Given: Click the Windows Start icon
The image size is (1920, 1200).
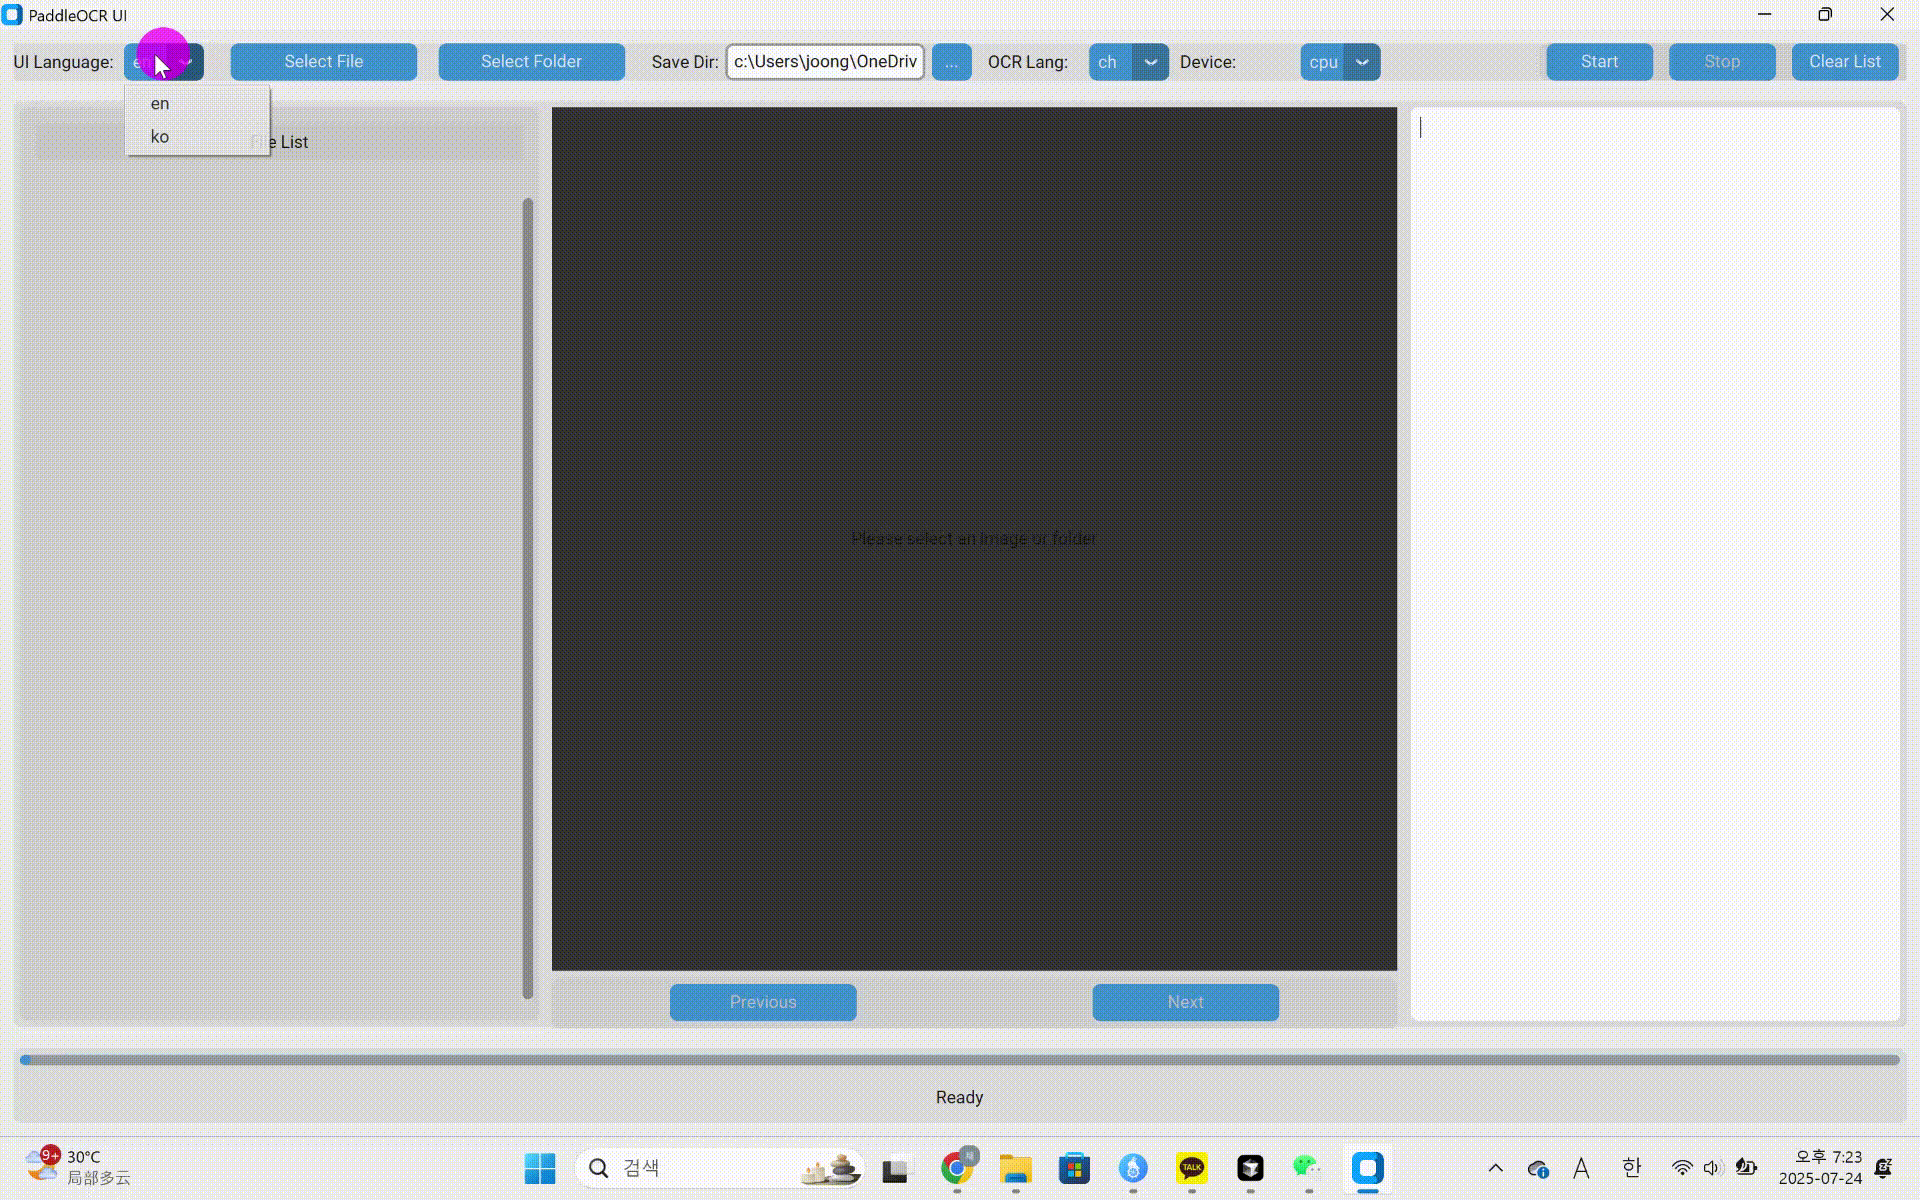Looking at the screenshot, I should point(540,1168).
